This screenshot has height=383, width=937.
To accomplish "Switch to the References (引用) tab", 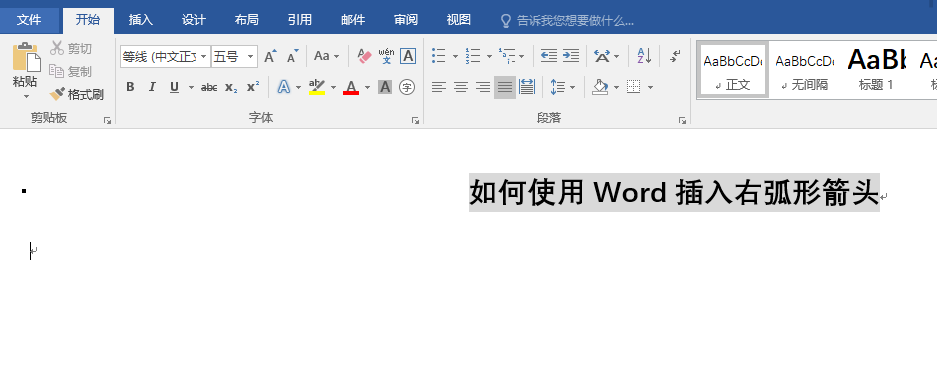I will tap(299, 20).
